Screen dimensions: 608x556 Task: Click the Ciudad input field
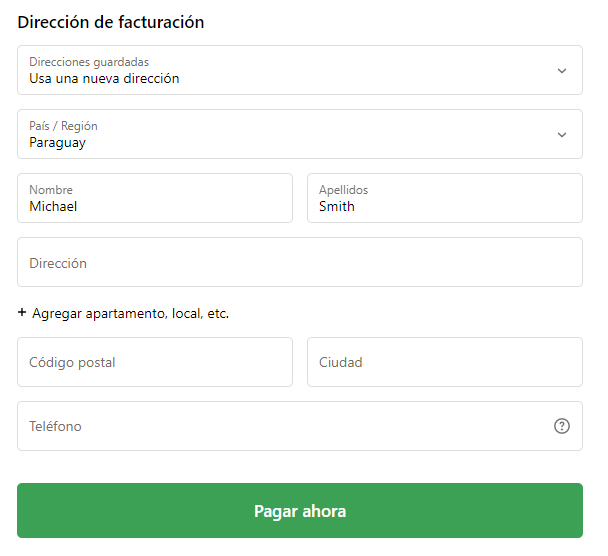[x=444, y=362]
